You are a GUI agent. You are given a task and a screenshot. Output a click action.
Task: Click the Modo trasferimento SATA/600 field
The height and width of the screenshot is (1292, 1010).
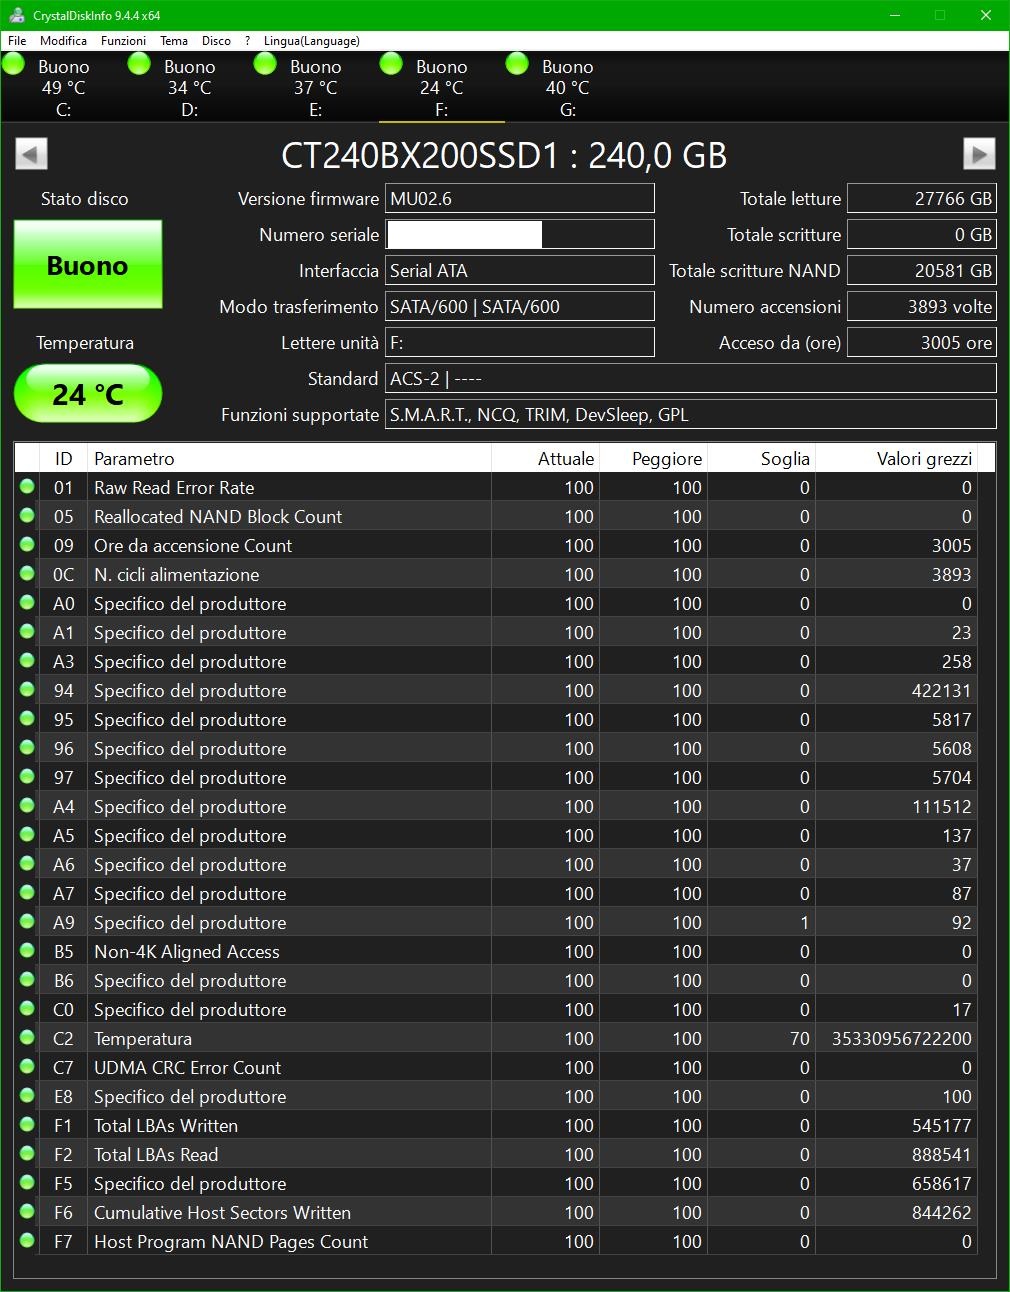click(x=520, y=306)
